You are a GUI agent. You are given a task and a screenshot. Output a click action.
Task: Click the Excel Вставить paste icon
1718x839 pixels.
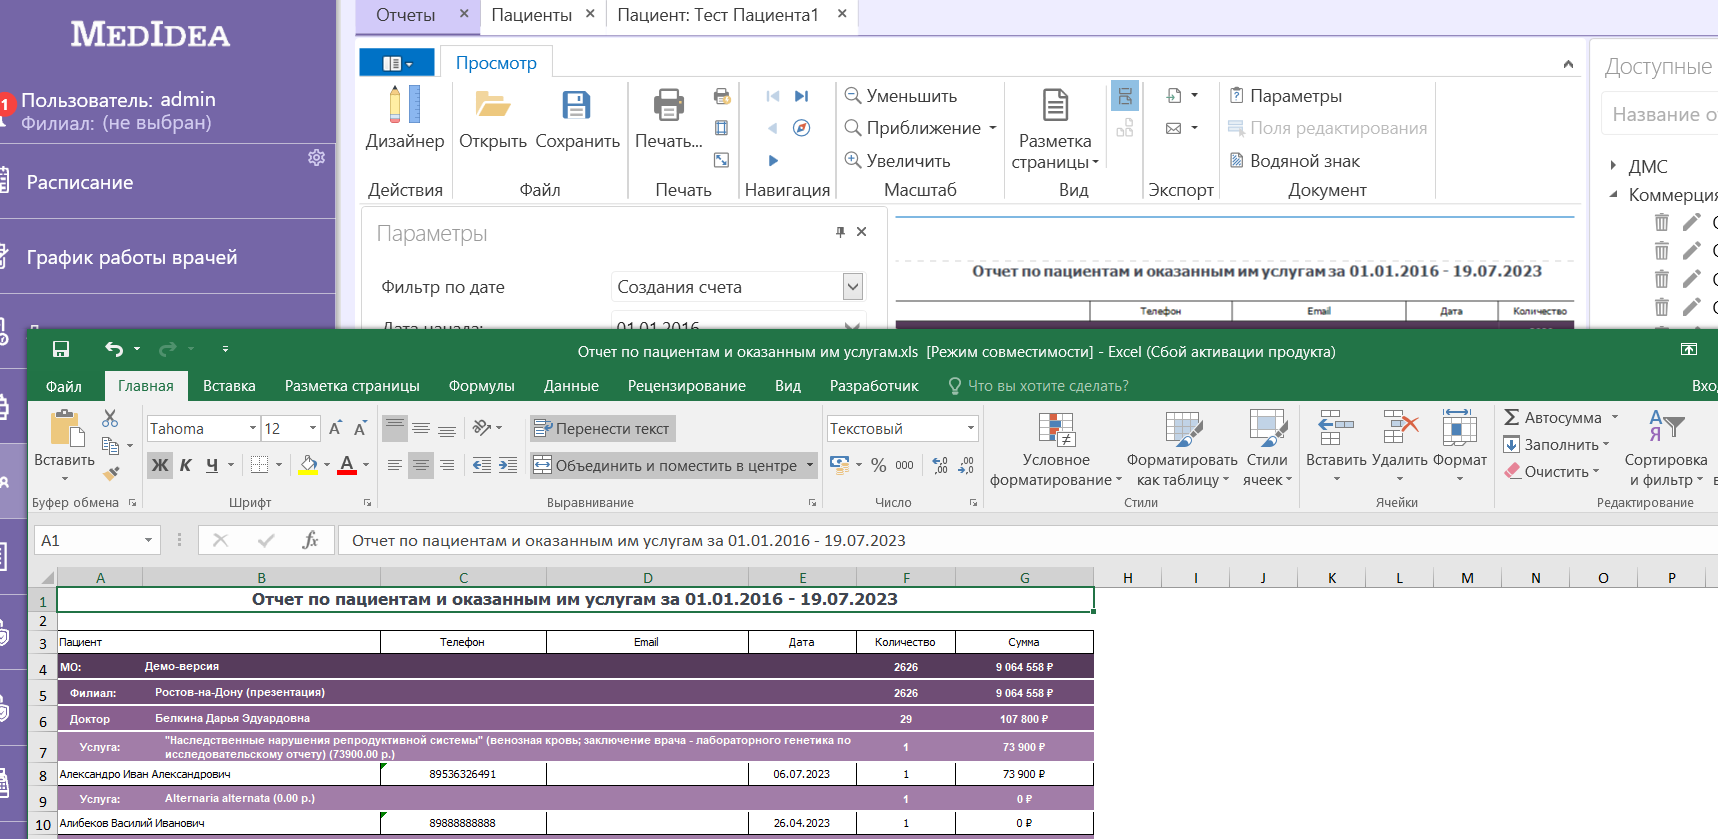[x=66, y=428]
